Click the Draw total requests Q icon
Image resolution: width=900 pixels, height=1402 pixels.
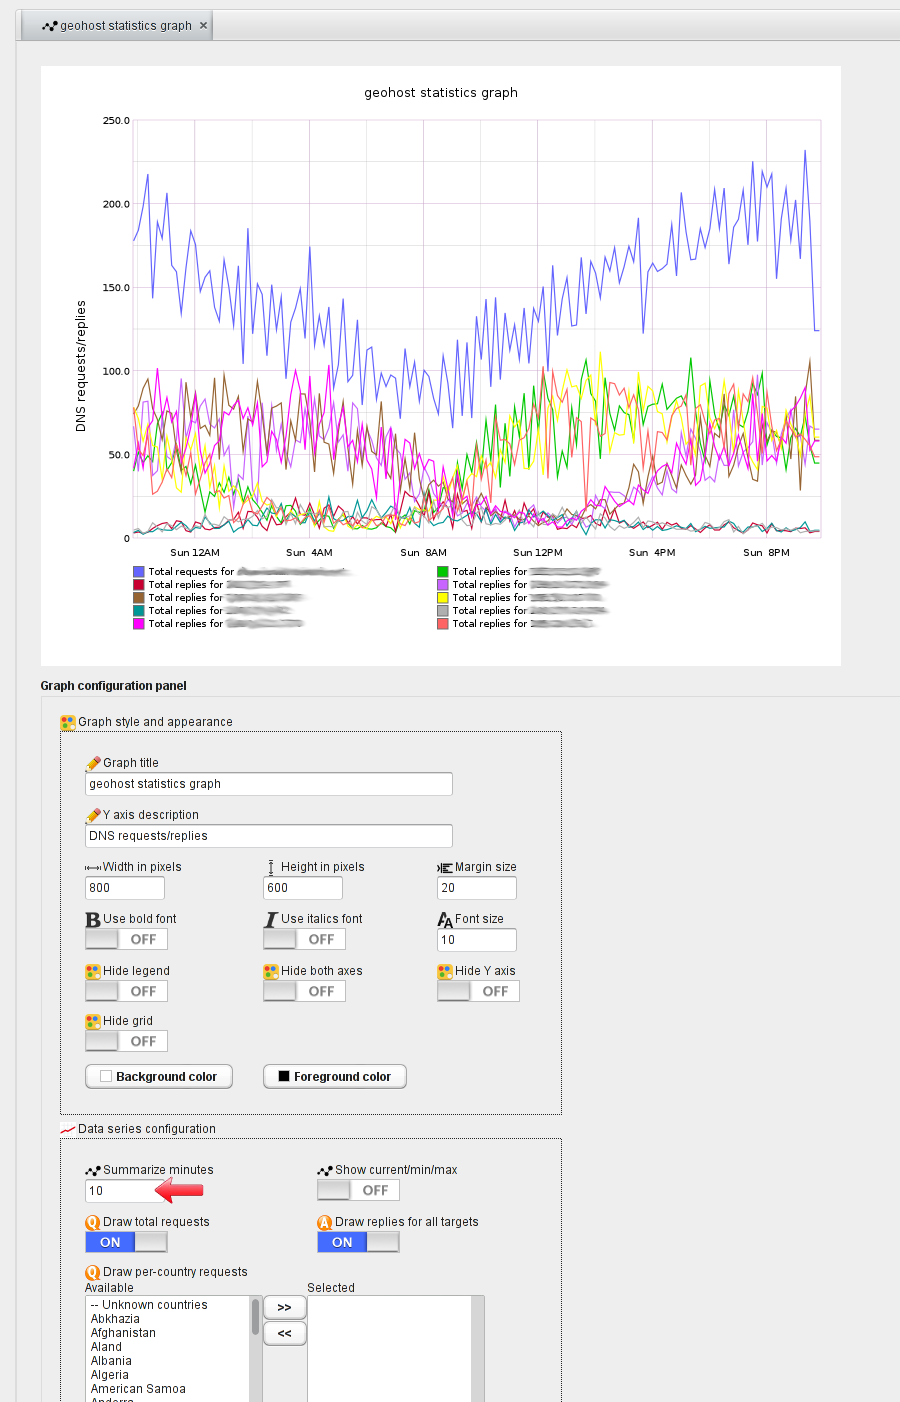pos(93,1222)
